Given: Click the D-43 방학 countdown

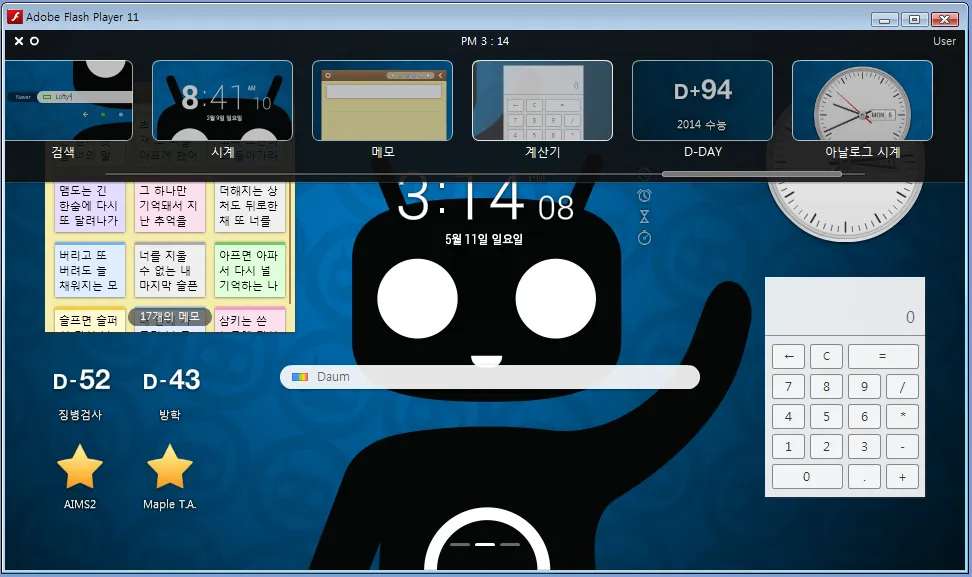Looking at the screenshot, I should click(x=170, y=394).
